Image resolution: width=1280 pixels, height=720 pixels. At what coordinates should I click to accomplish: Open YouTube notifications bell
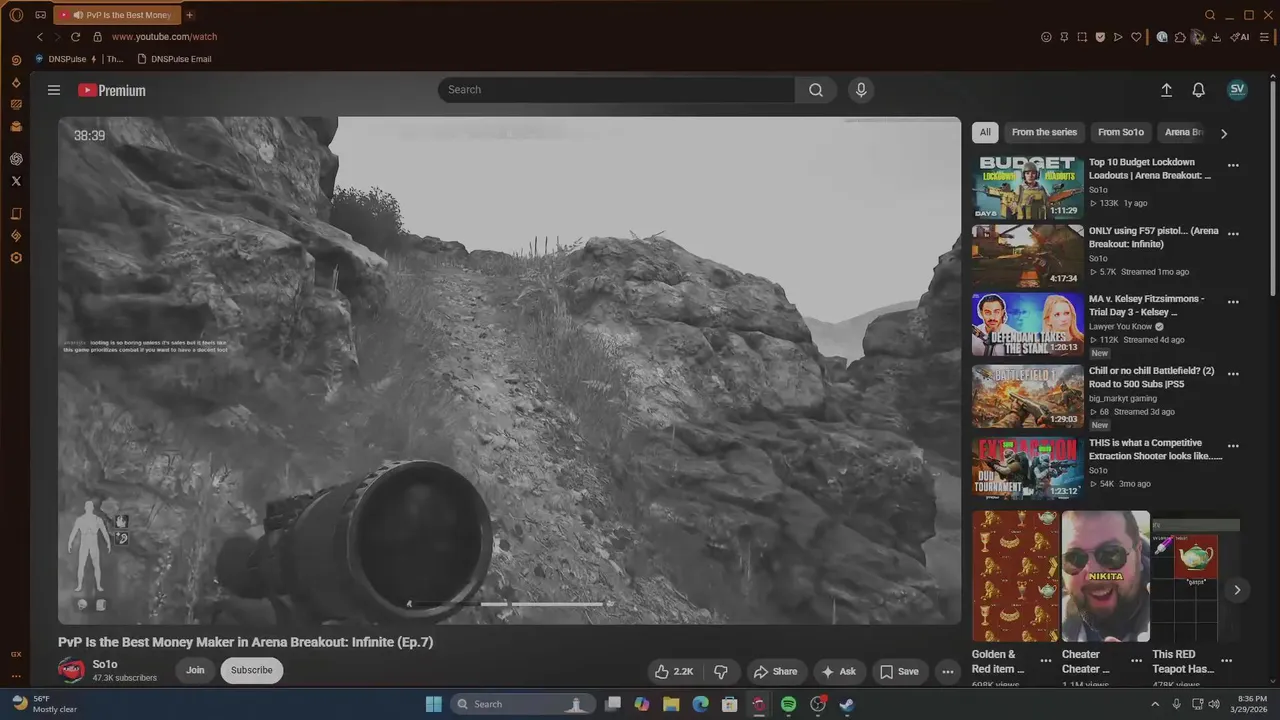[1198, 90]
